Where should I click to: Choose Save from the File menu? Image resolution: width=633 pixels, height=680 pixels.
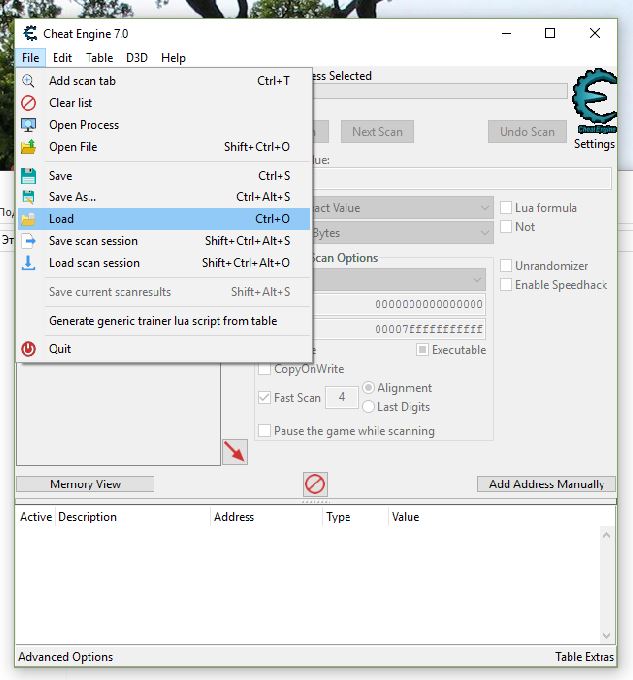pyautogui.click(x=164, y=176)
